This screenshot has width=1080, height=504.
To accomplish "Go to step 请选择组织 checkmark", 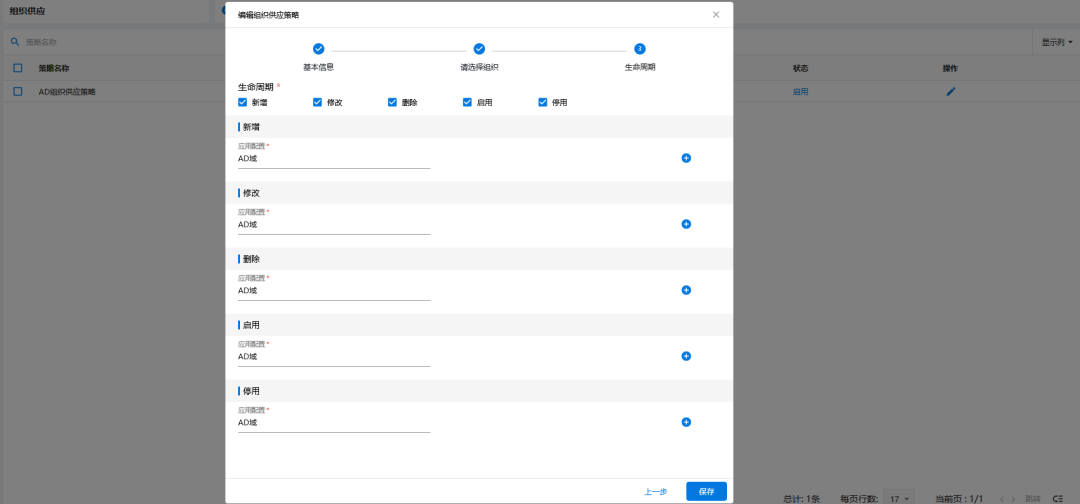I will [479, 49].
